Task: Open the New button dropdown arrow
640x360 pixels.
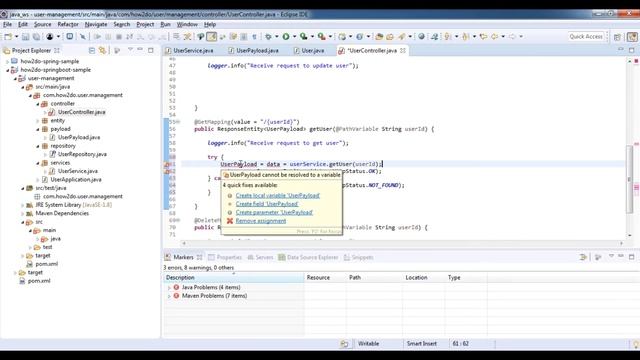Action: 16,37
